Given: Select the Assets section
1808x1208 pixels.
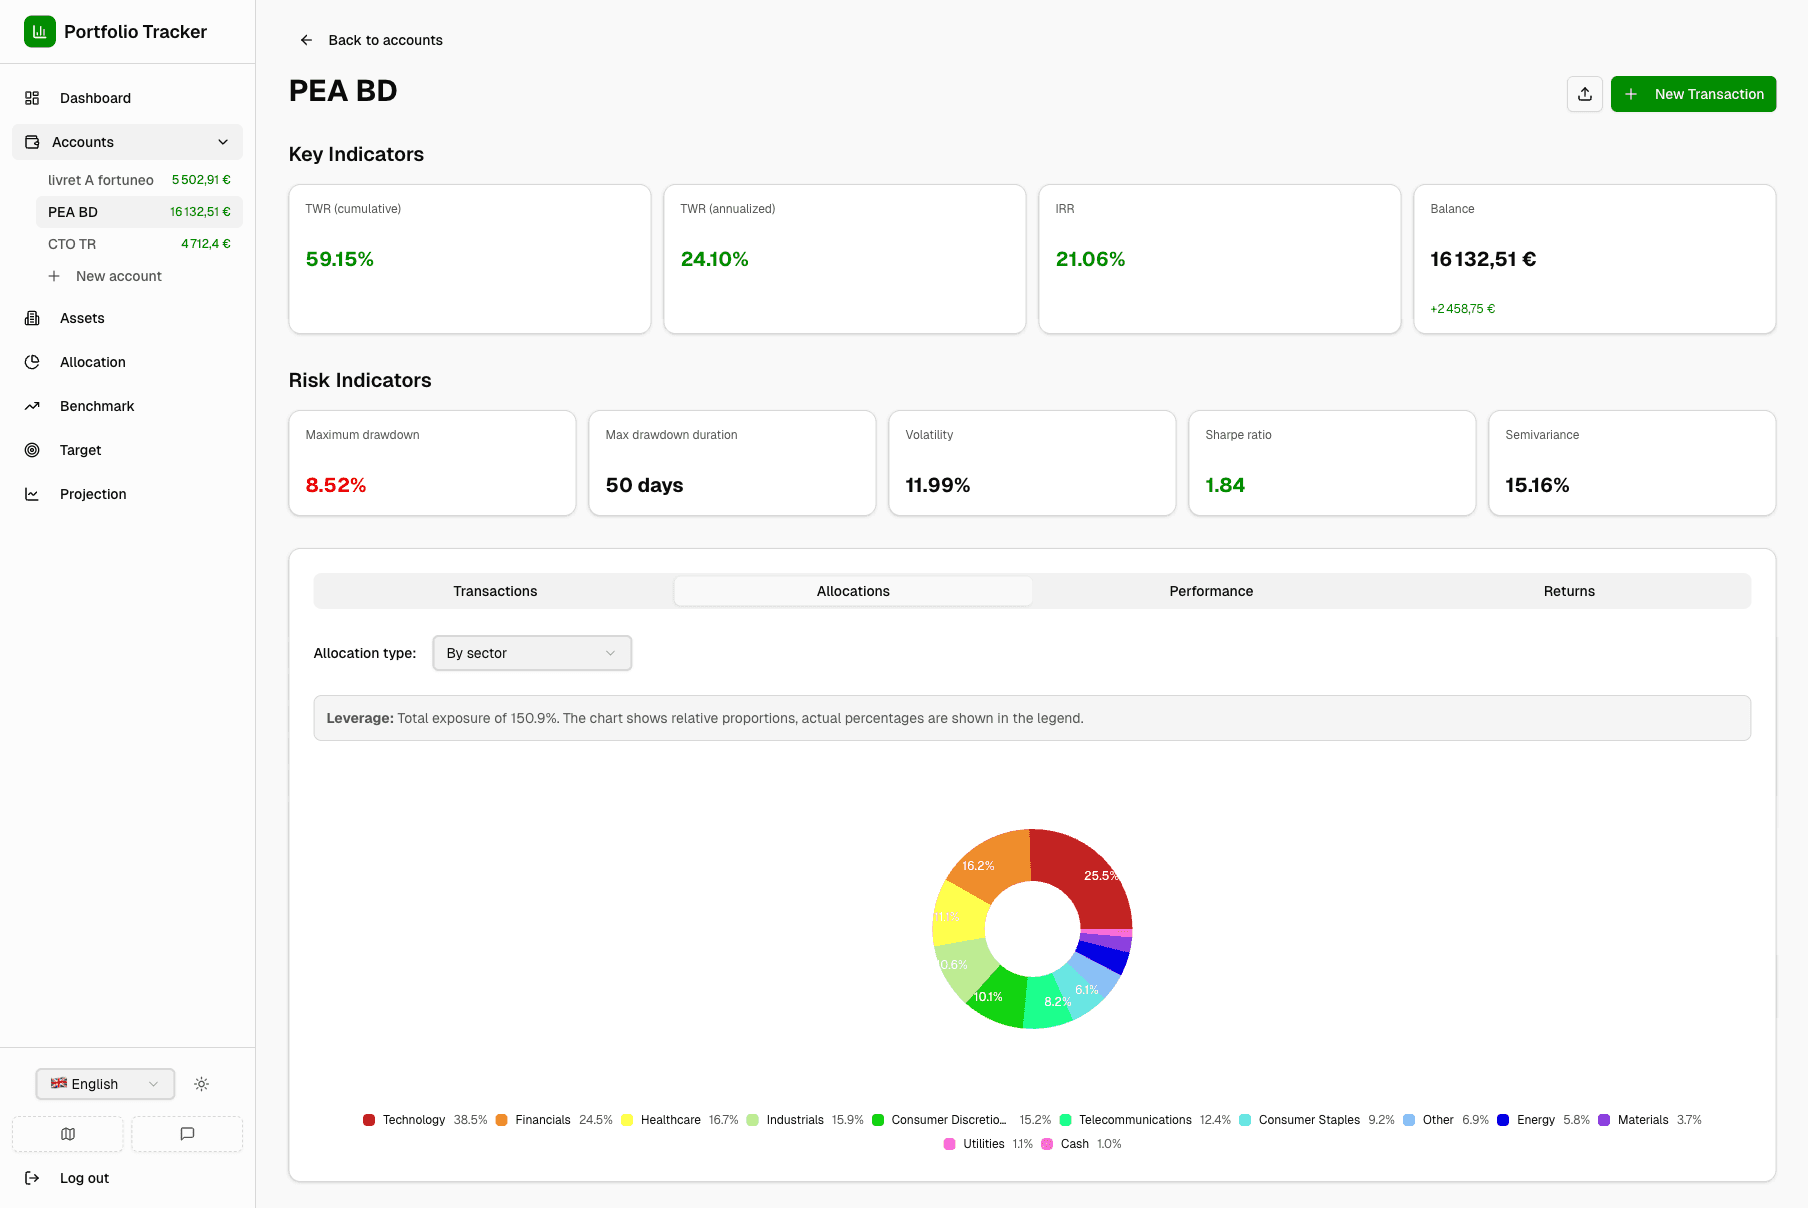Looking at the screenshot, I should [x=81, y=317].
